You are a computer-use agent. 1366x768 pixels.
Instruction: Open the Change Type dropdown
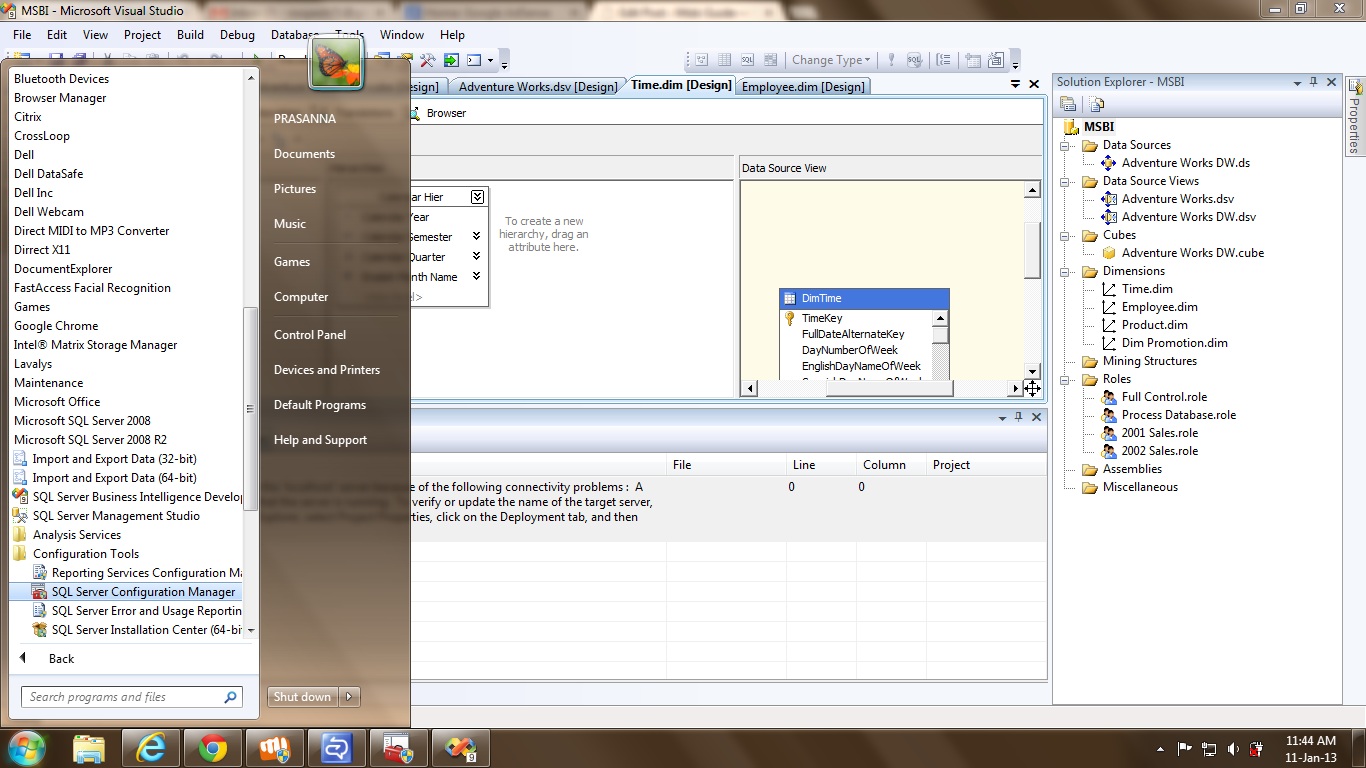830,60
